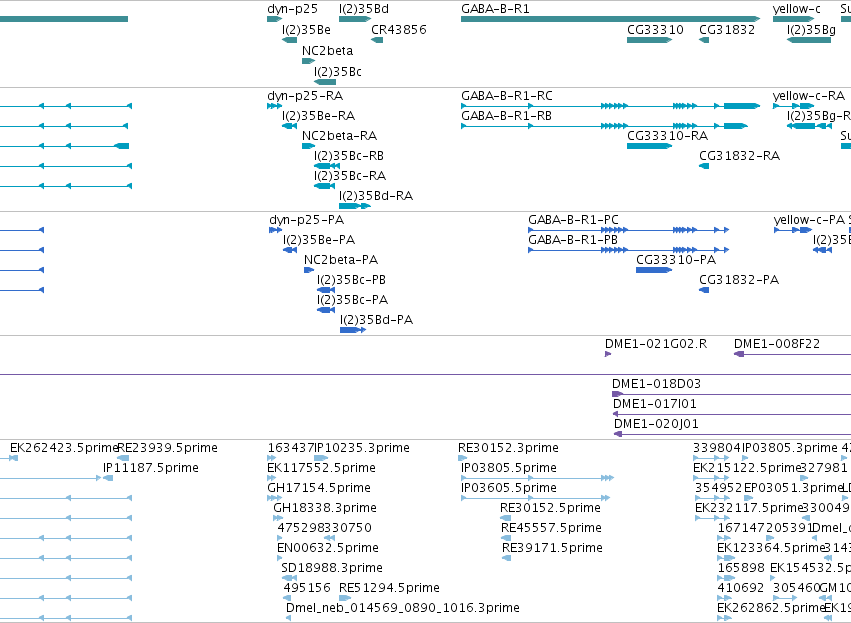Select NC2beta-RA transcript
This screenshot has height=623, width=851.
pos(308,146)
